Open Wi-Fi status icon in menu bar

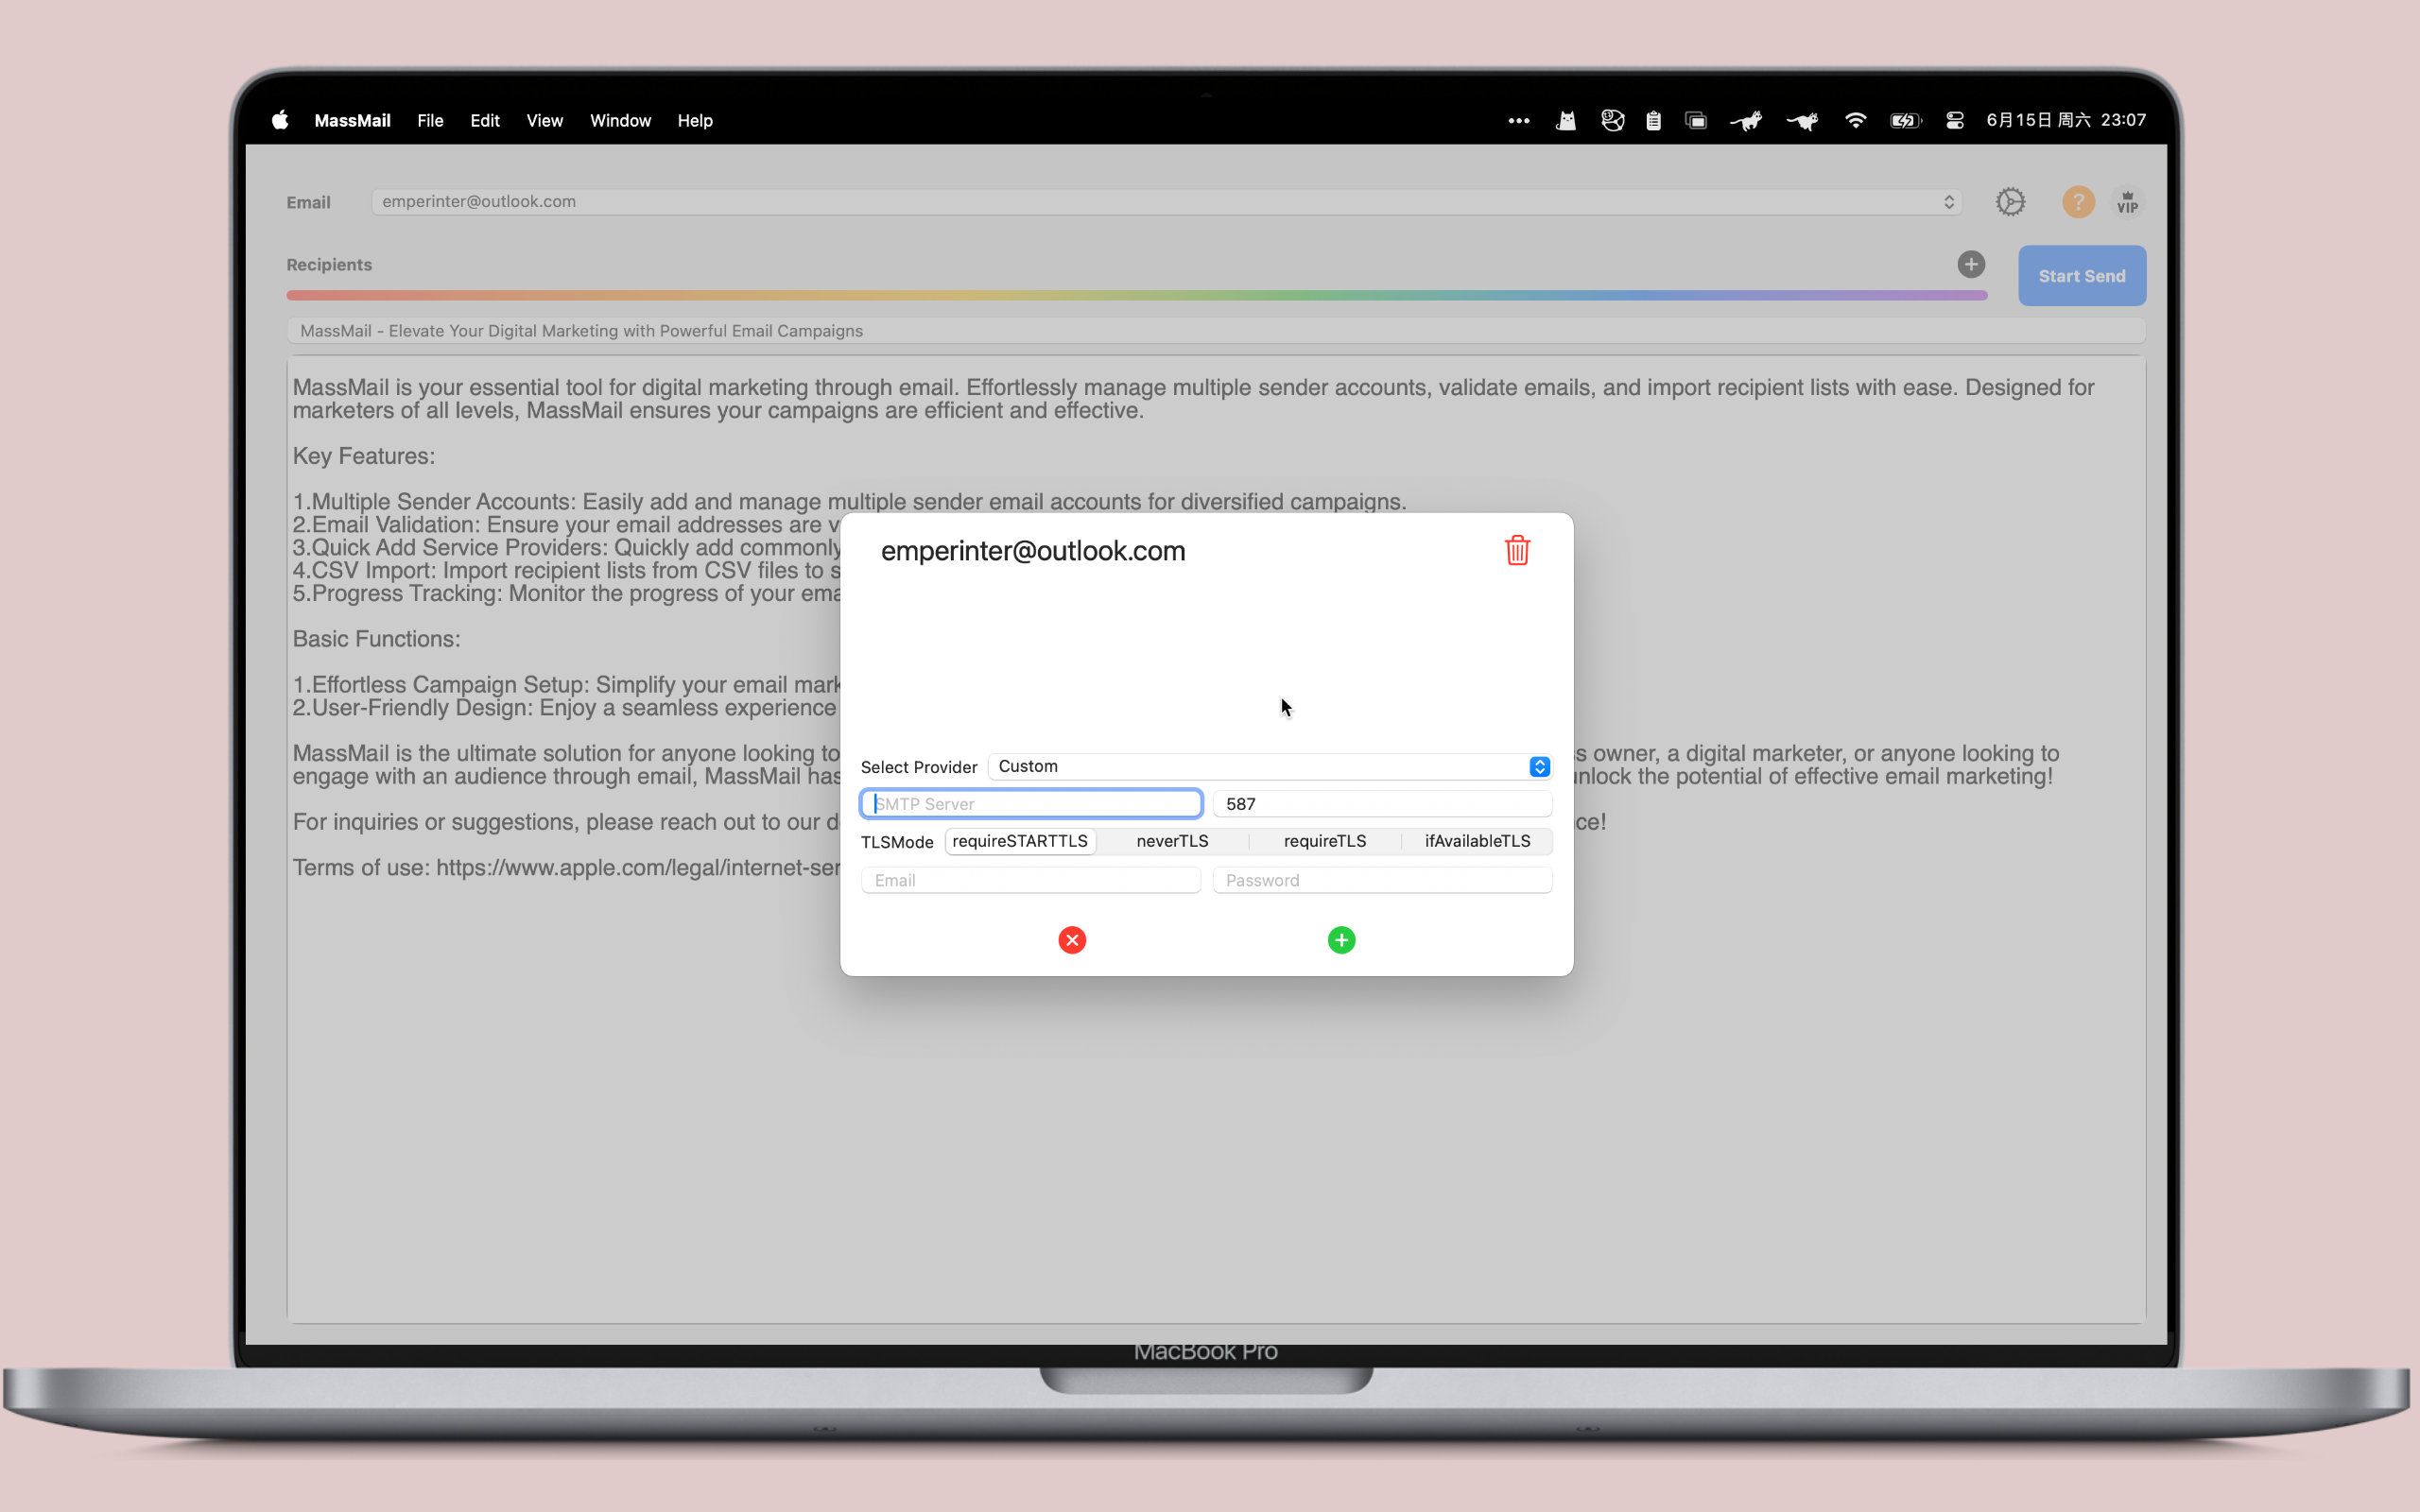[1855, 121]
